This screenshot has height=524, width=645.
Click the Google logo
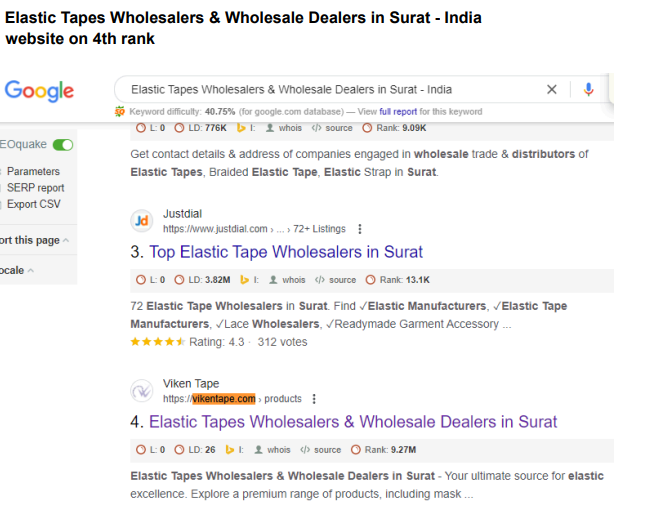click(x=39, y=90)
